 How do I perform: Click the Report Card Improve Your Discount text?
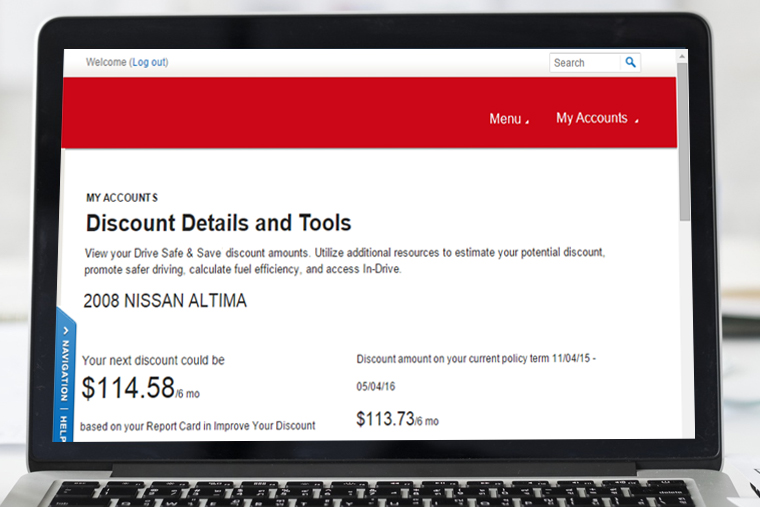(198, 426)
